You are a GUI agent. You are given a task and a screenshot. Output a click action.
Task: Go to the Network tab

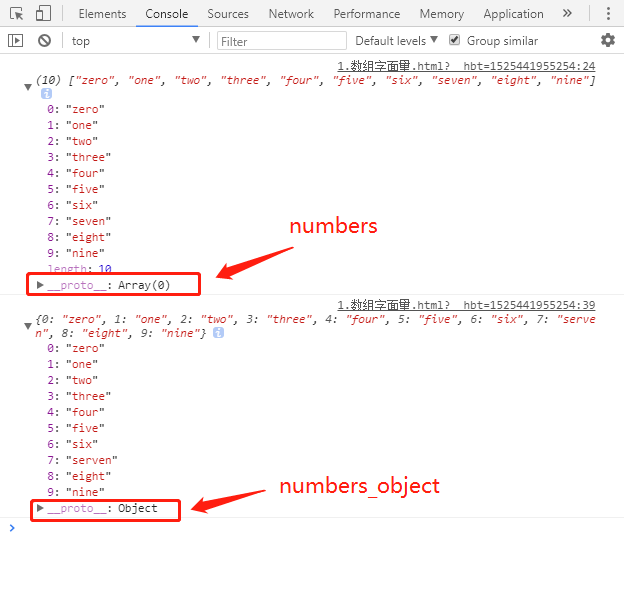(x=291, y=14)
